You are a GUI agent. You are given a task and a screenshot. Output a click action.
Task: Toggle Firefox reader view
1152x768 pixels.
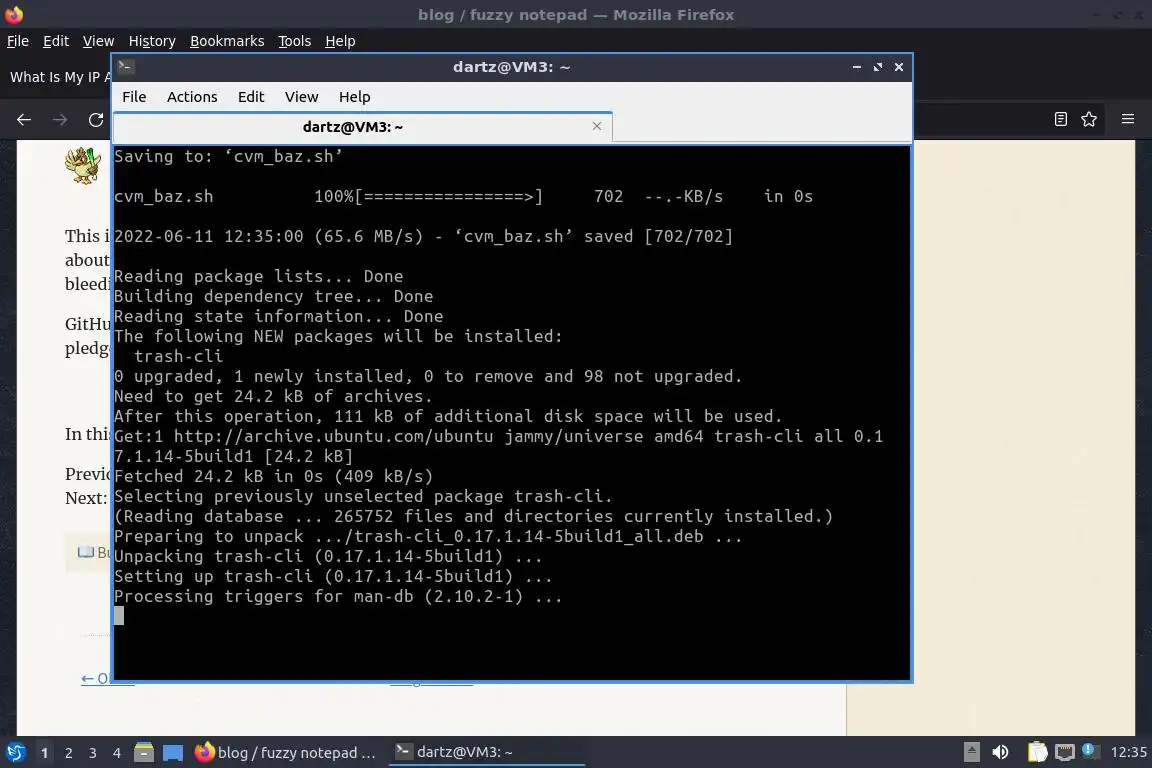(x=1060, y=119)
